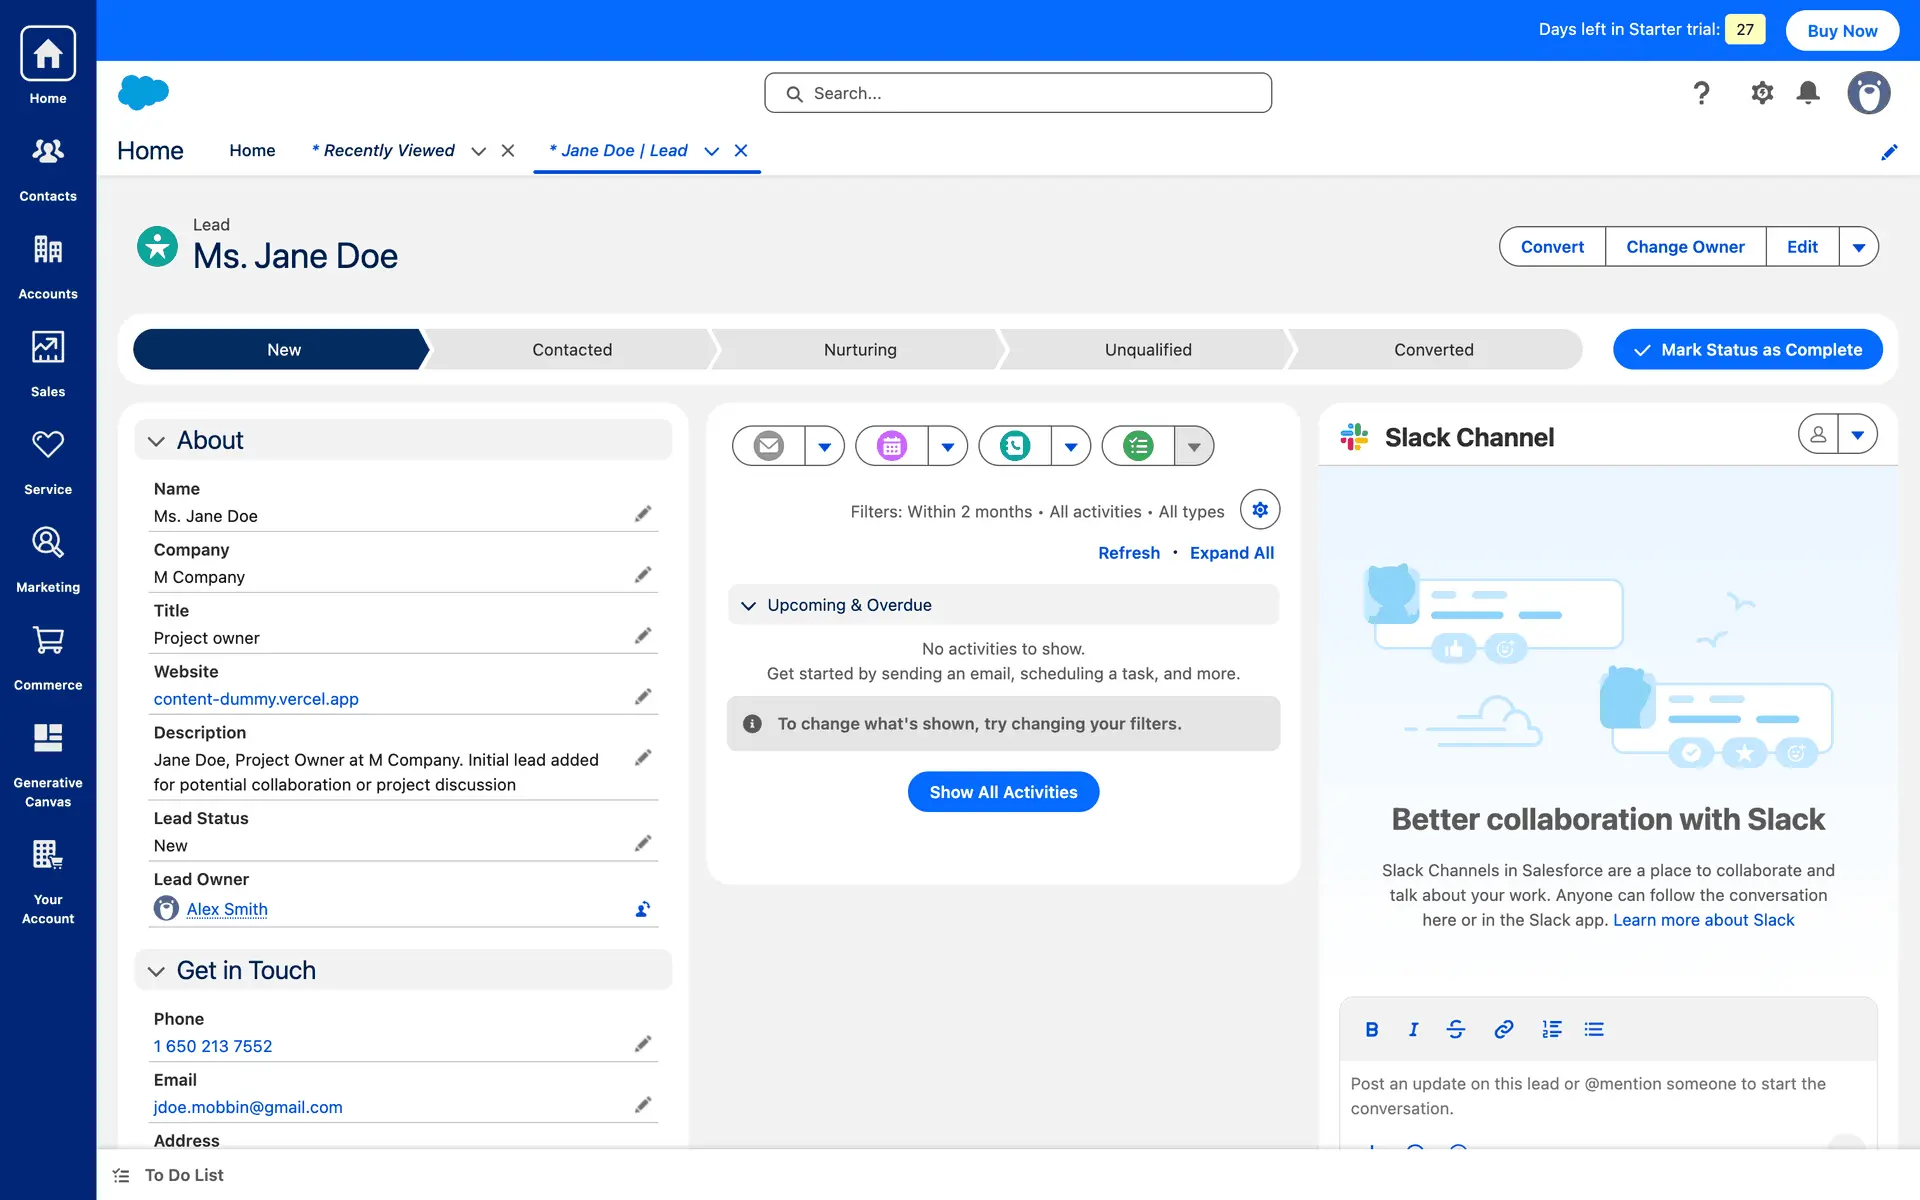Apply strikethrough formatting in Slack editor
The height and width of the screenshot is (1200, 1920).
[1455, 1029]
